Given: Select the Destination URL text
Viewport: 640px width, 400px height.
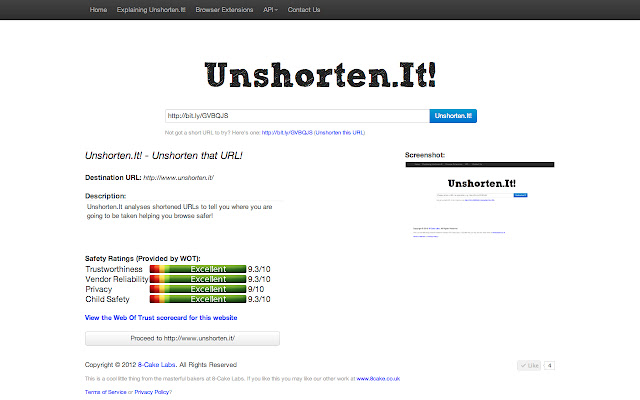Looking at the screenshot, I should click(x=178, y=178).
